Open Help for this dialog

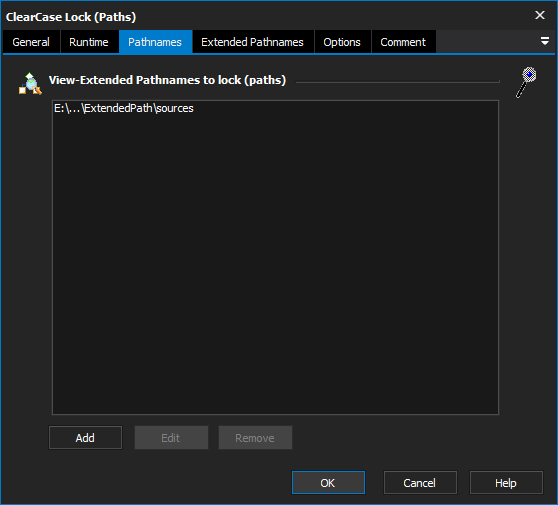point(506,483)
